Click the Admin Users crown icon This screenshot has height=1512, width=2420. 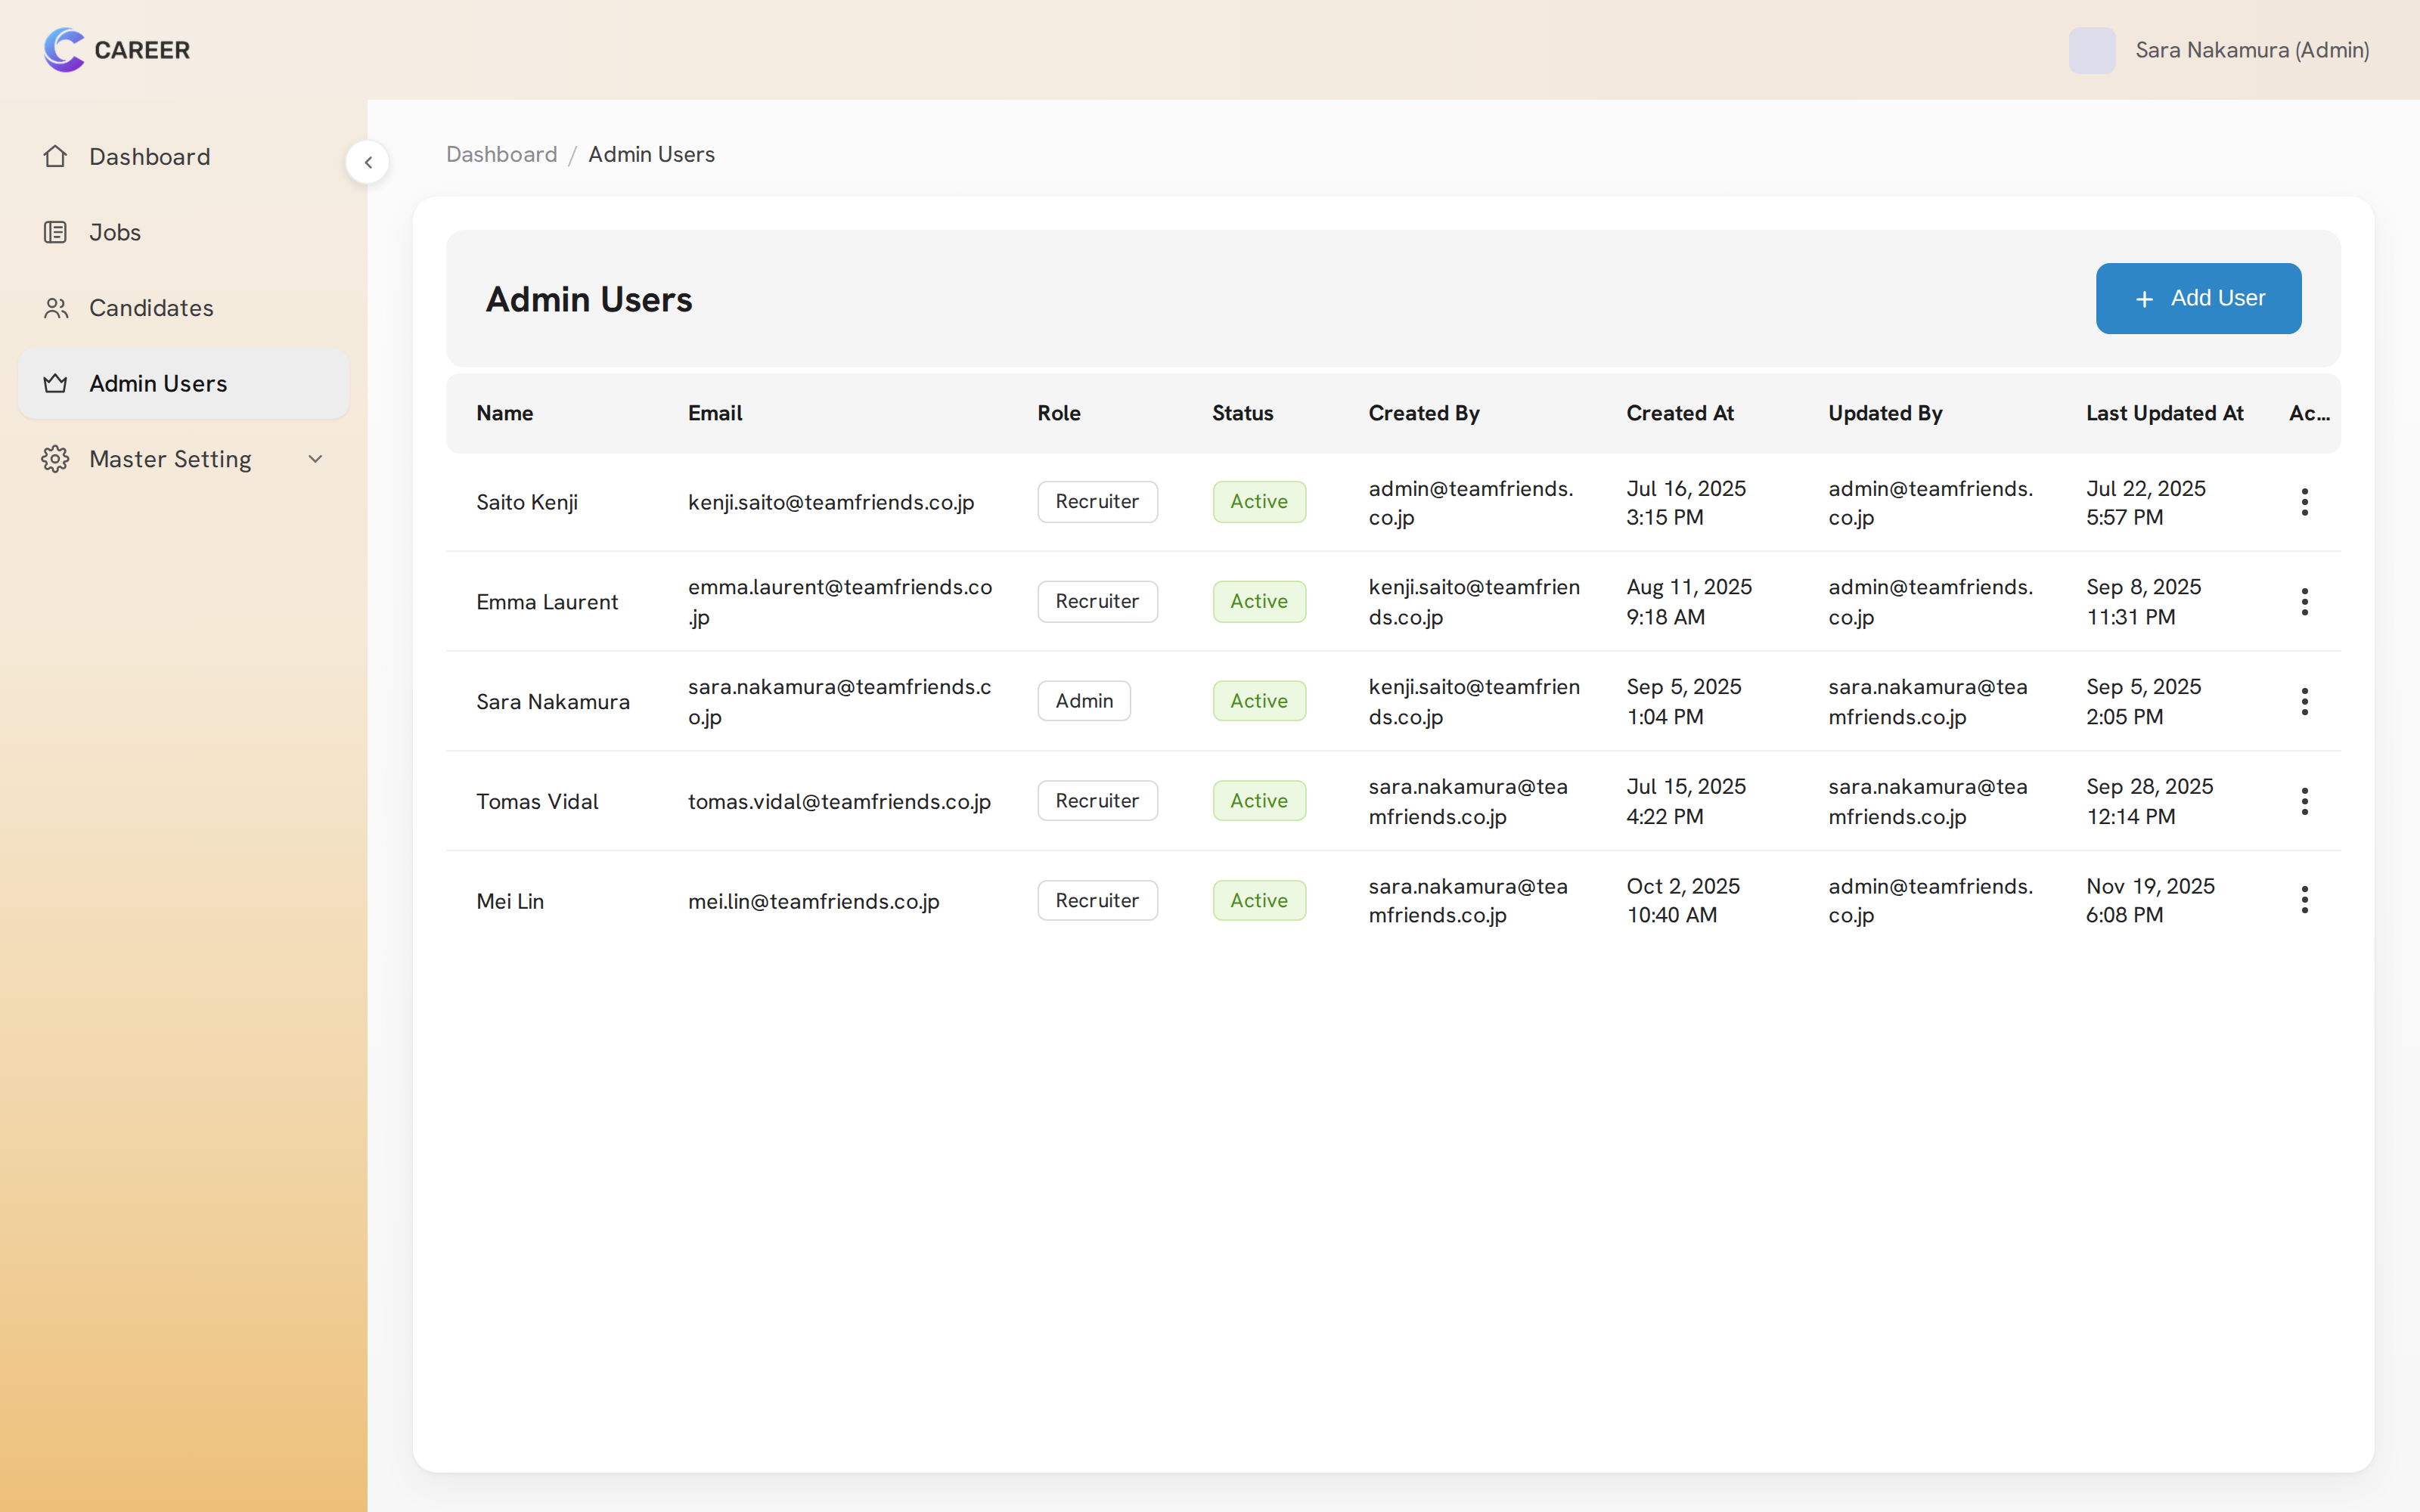coord(56,383)
